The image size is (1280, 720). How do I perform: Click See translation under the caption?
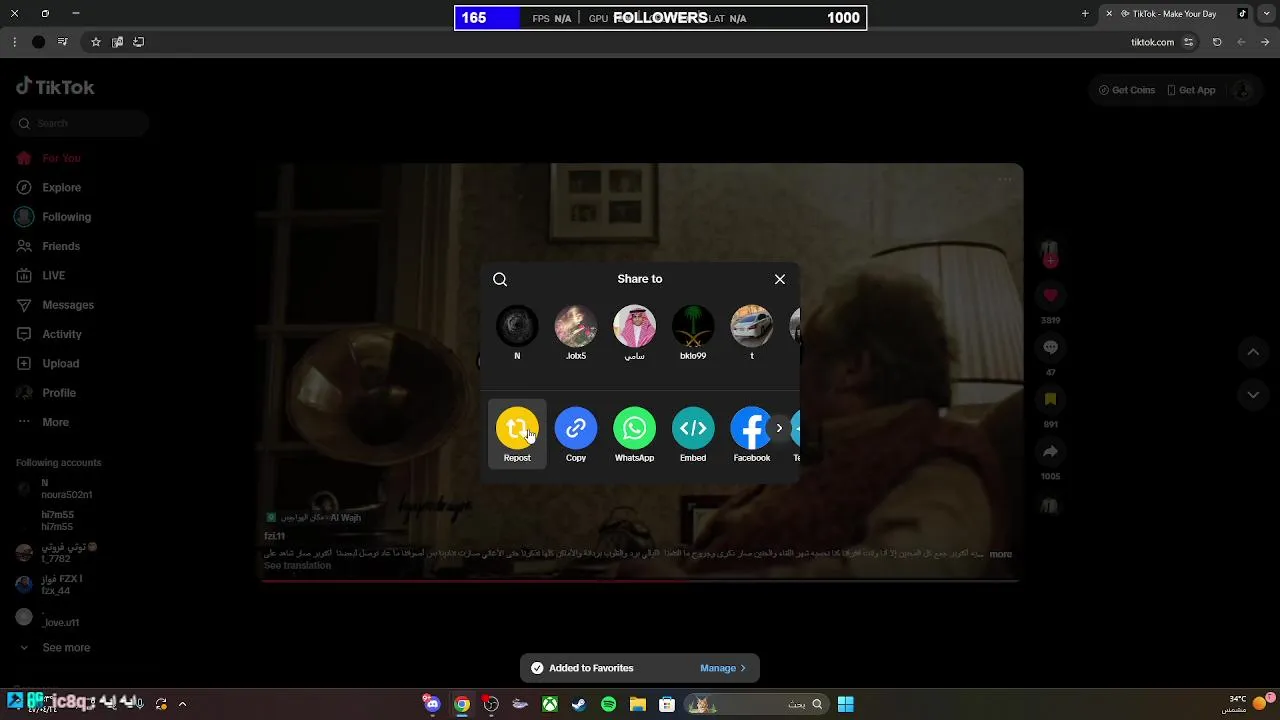297,566
